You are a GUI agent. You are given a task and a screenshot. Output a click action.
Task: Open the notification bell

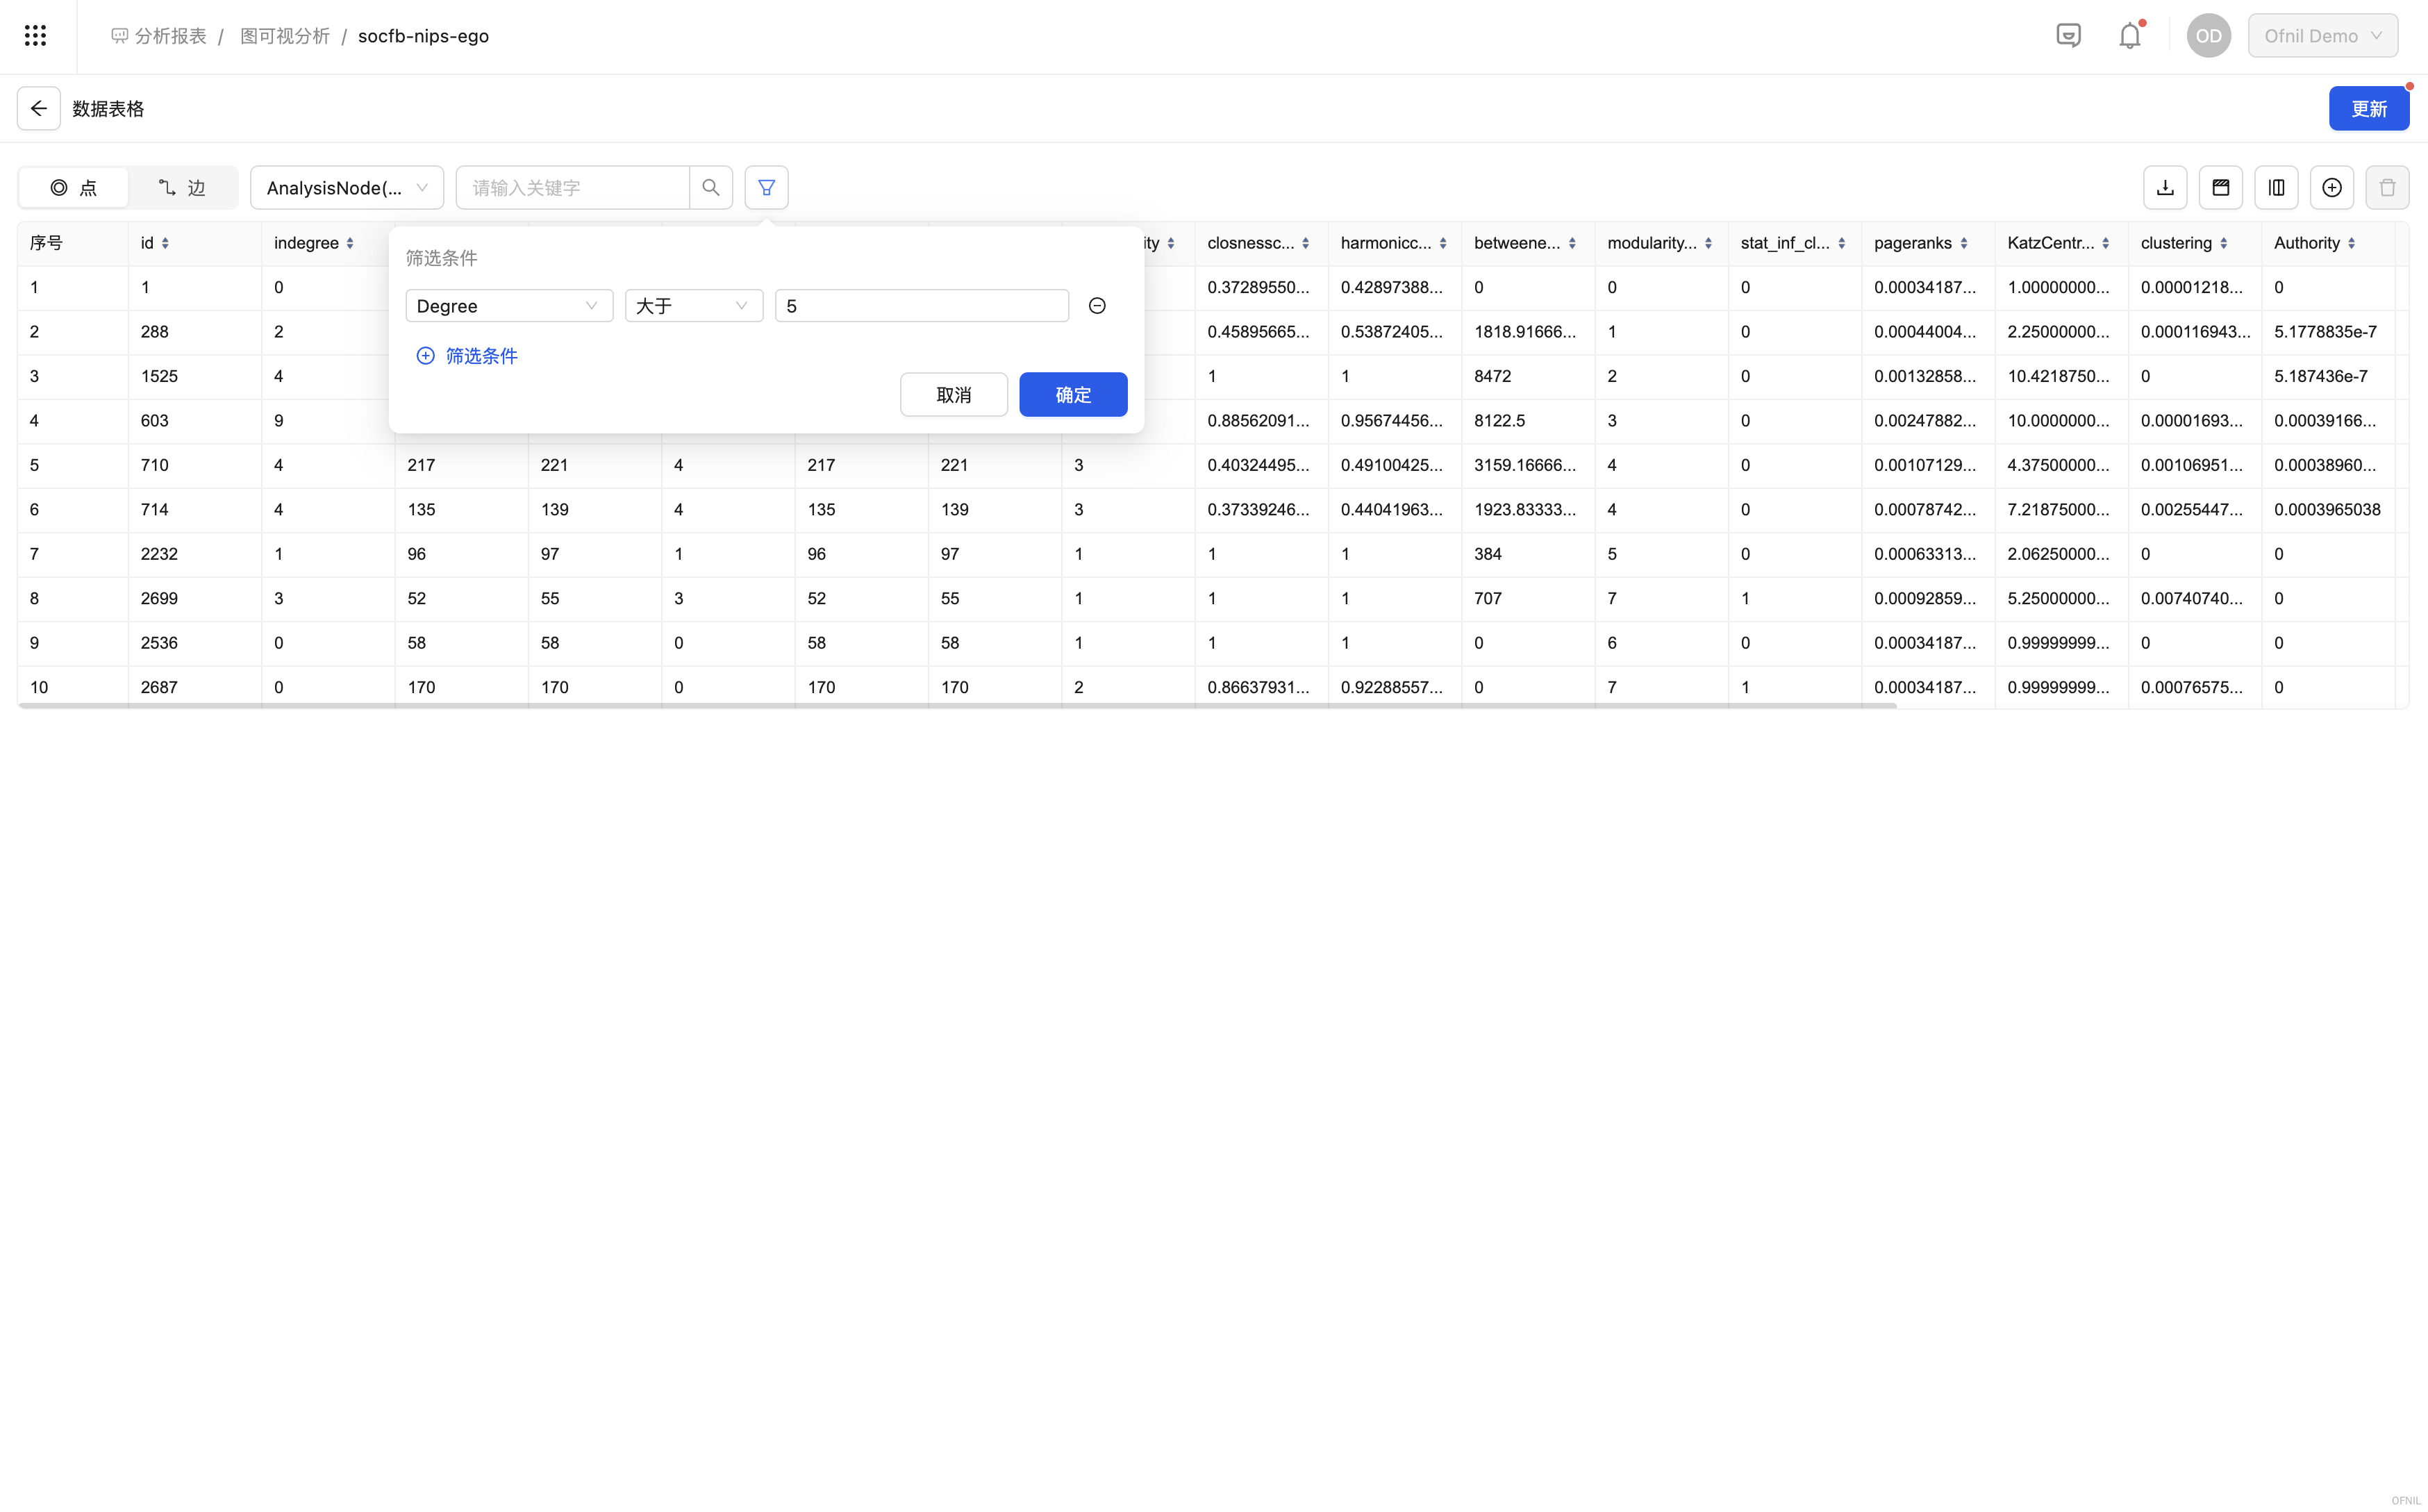click(x=2130, y=36)
